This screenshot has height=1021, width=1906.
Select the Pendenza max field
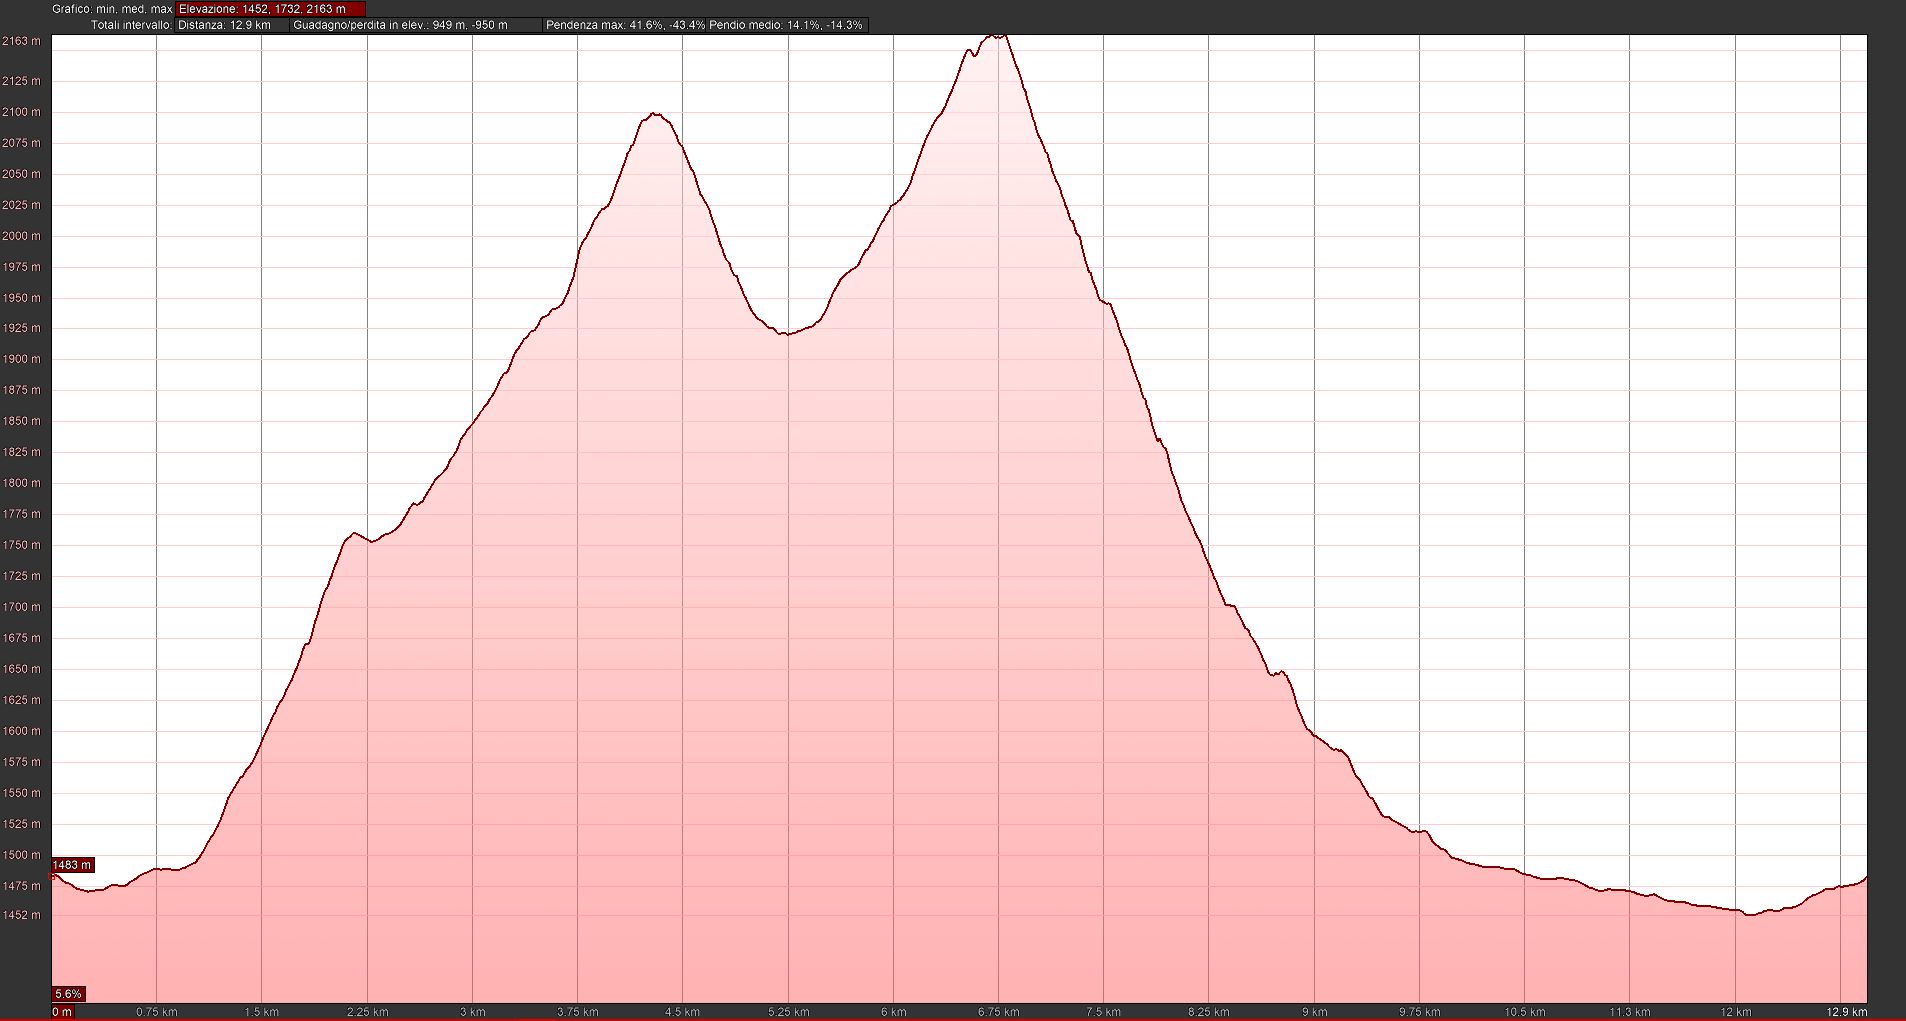point(624,25)
